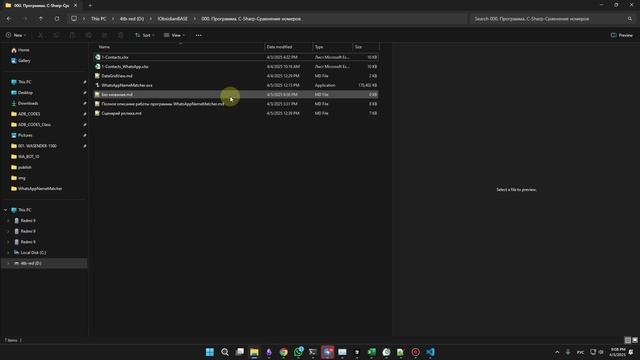
Task: Click !ObsidianBASE in the address breadcrumb
Action: click(x=173, y=19)
